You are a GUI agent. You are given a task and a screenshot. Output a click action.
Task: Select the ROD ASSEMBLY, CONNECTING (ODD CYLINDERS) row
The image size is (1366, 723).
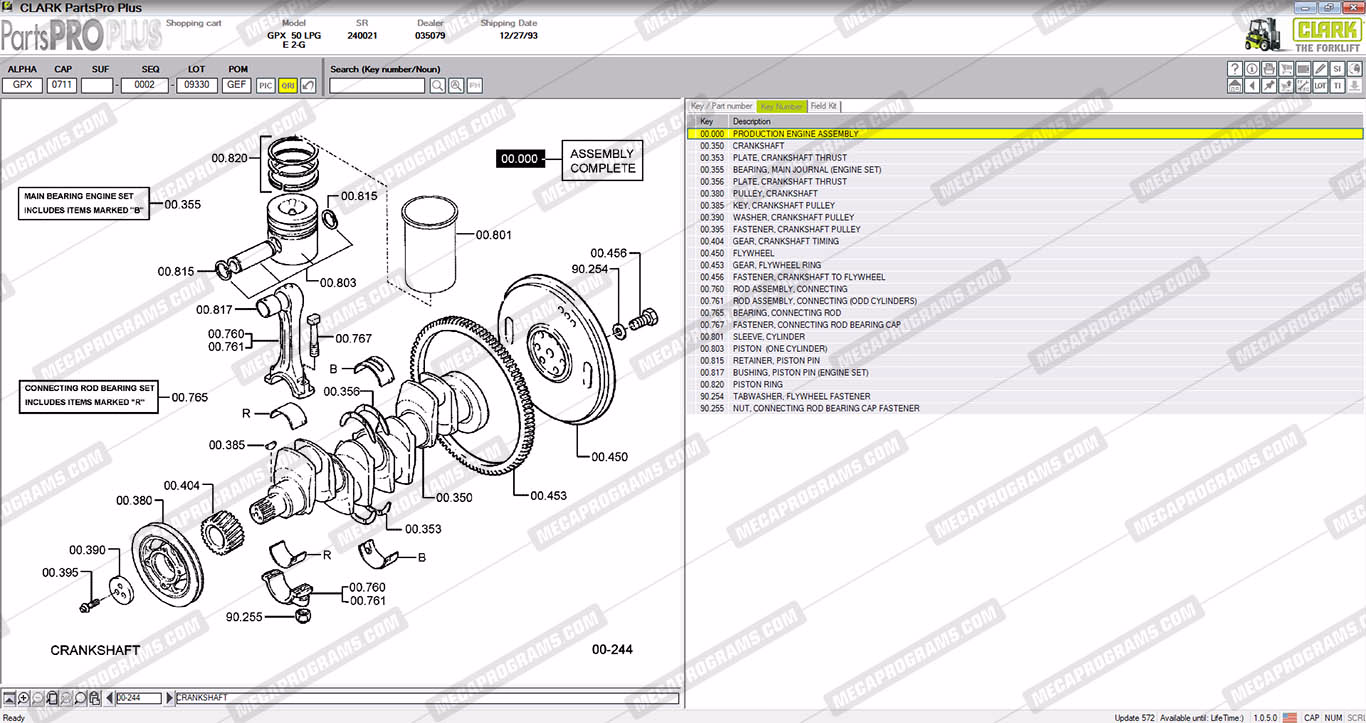[1025, 301]
